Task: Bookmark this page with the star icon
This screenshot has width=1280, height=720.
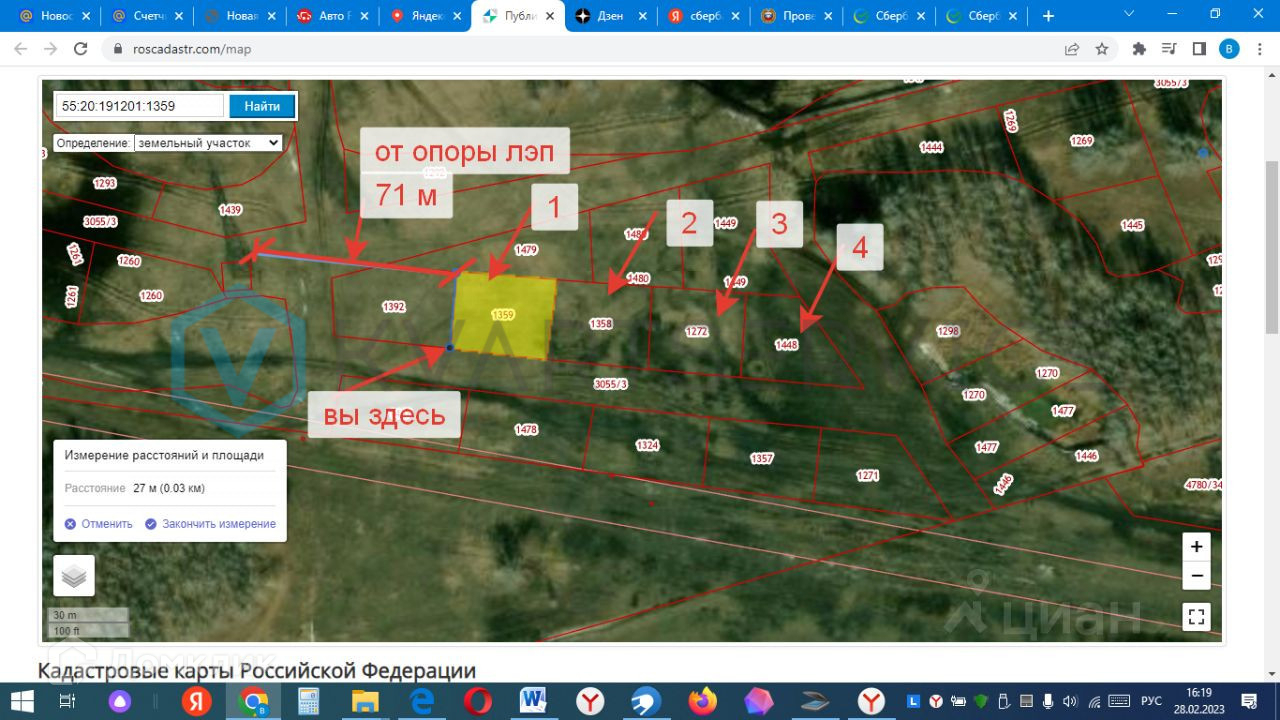Action: 1102,49
